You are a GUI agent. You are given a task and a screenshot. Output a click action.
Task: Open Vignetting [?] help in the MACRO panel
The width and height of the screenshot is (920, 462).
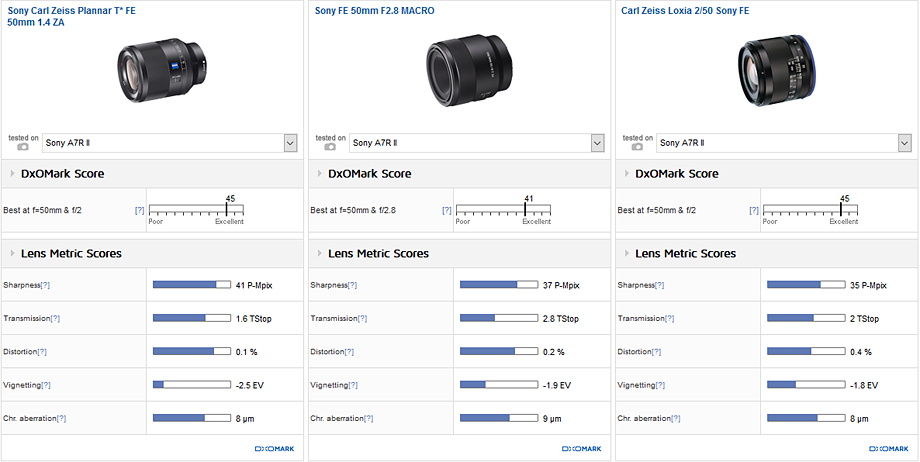[x=353, y=385]
